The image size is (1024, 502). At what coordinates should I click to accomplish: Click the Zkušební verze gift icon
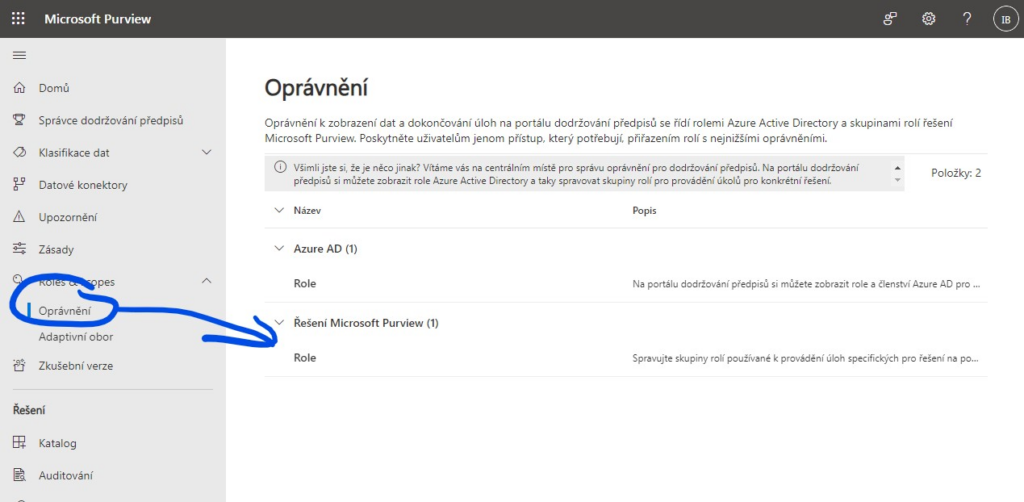20,366
